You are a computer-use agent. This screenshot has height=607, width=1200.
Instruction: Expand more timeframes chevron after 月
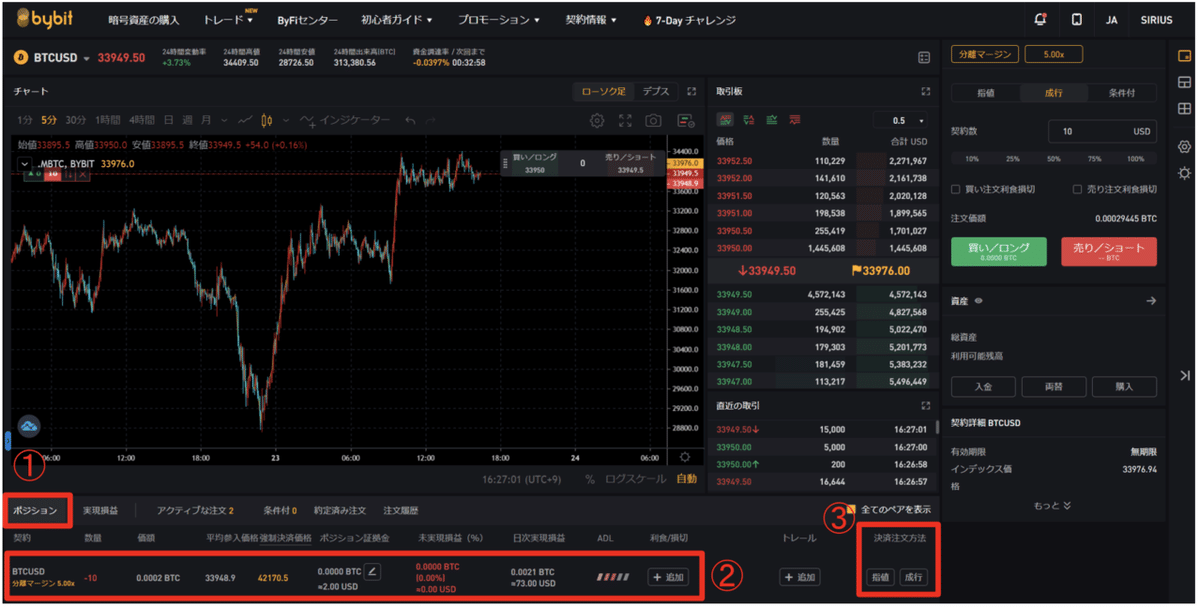pyautogui.click(x=223, y=120)
